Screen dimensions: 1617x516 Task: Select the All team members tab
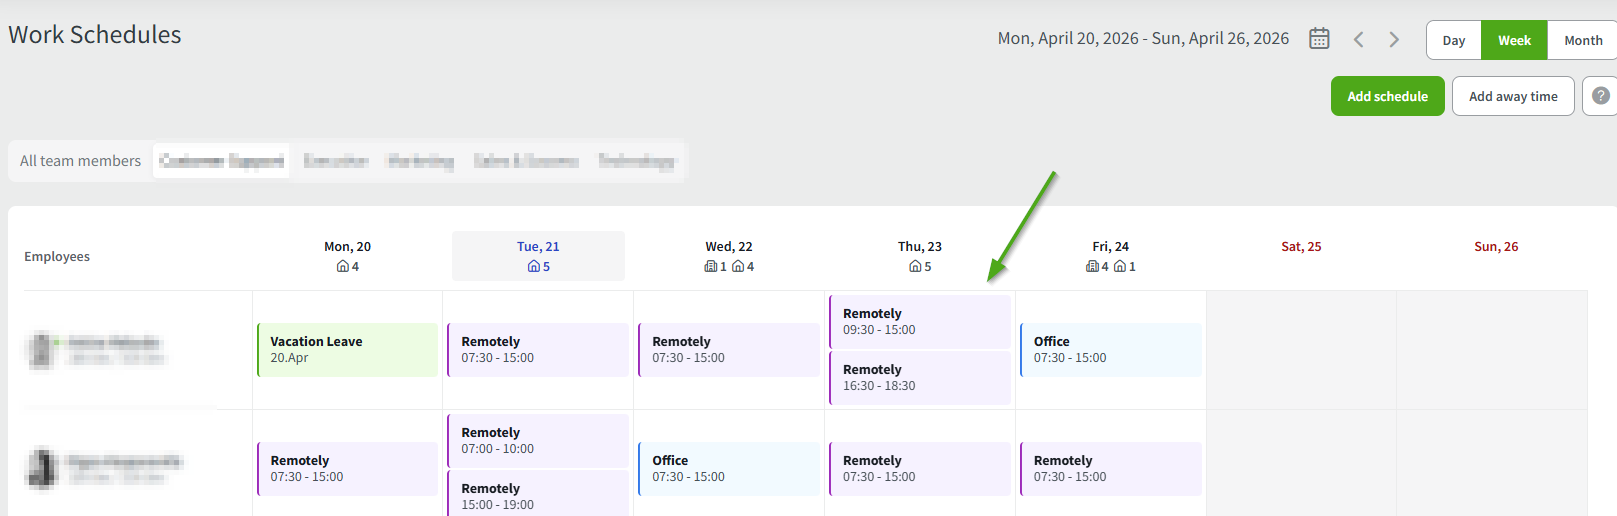tap(80, 161)
